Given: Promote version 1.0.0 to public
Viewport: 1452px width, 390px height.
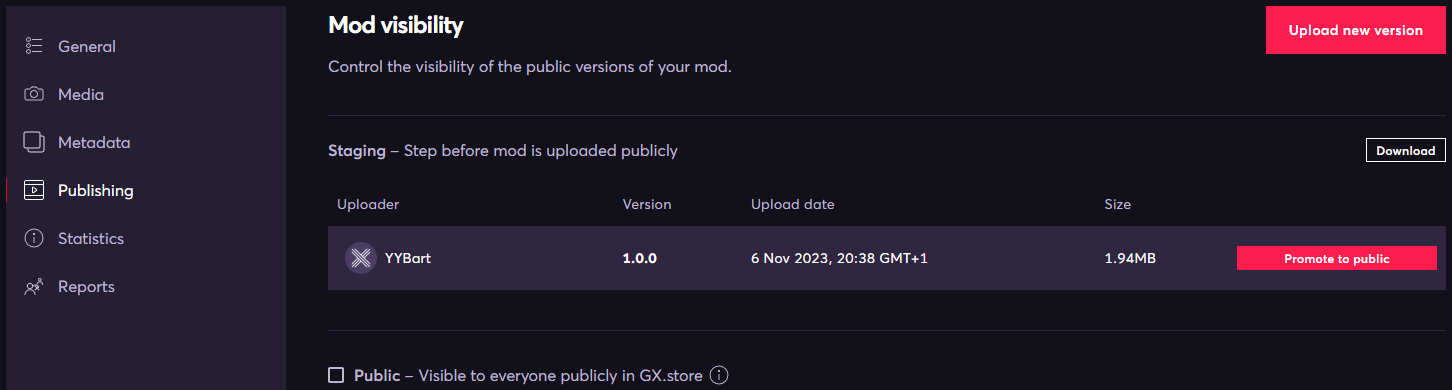Looking at the screenshot, I should [x=1337, y=258].
